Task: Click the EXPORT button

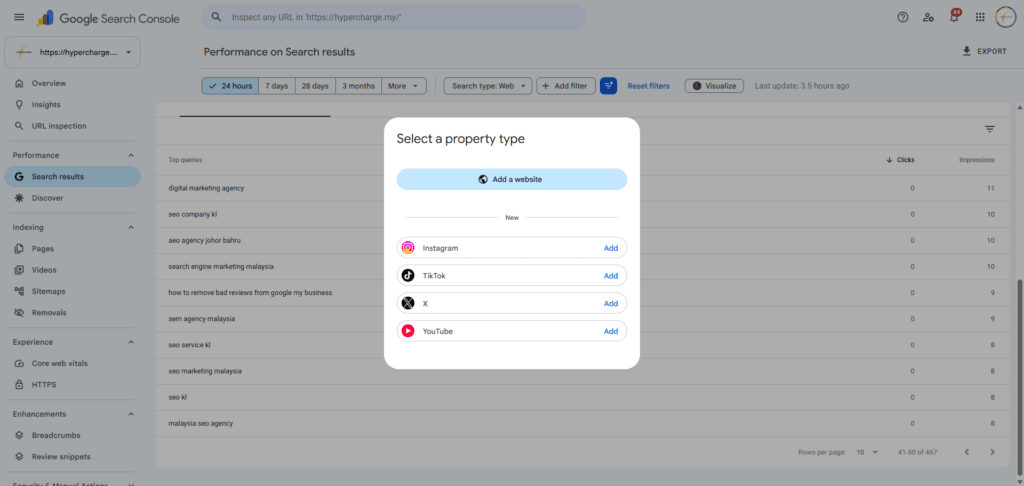Action: click(x=985, y=51)
